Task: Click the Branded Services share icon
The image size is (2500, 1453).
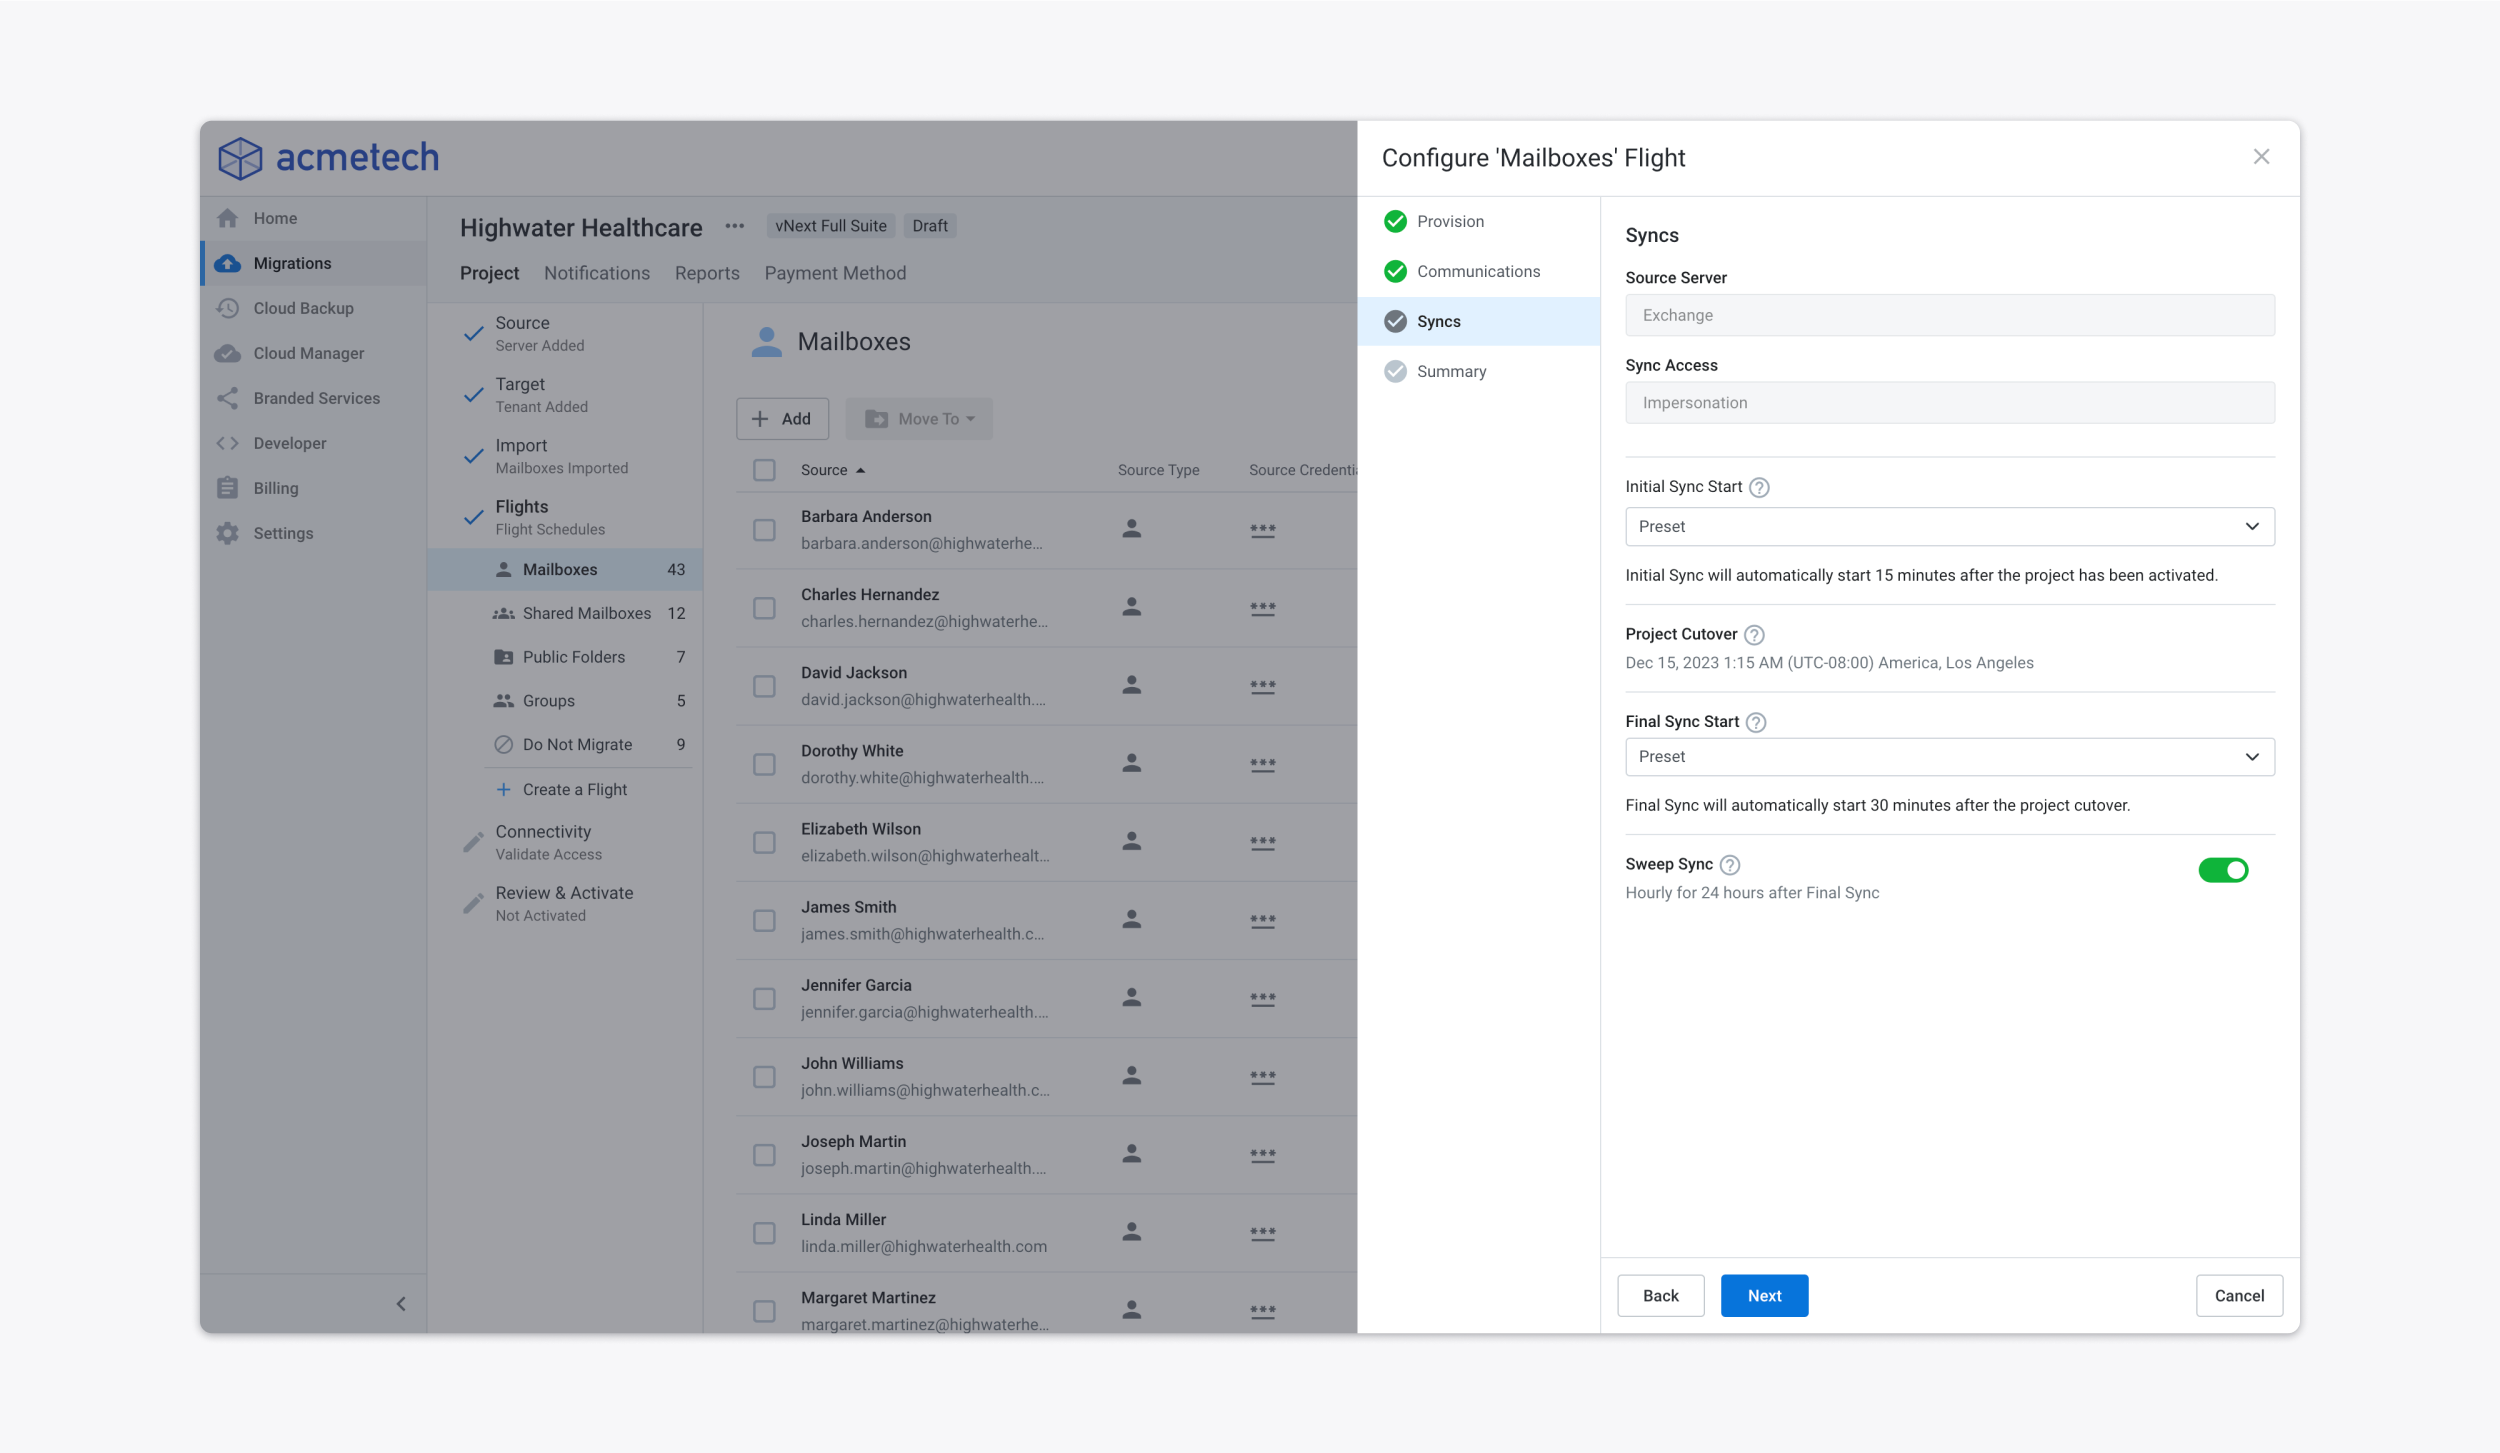Action: tap(228, 398)
